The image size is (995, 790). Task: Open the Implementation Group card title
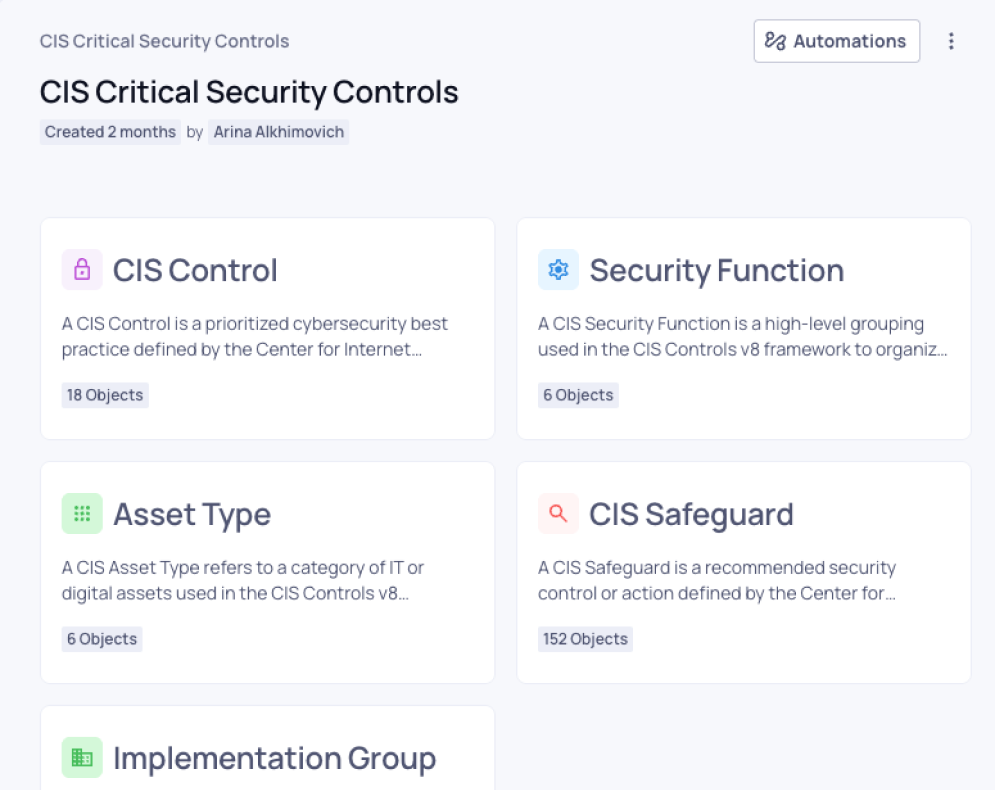tap(274, 758)
